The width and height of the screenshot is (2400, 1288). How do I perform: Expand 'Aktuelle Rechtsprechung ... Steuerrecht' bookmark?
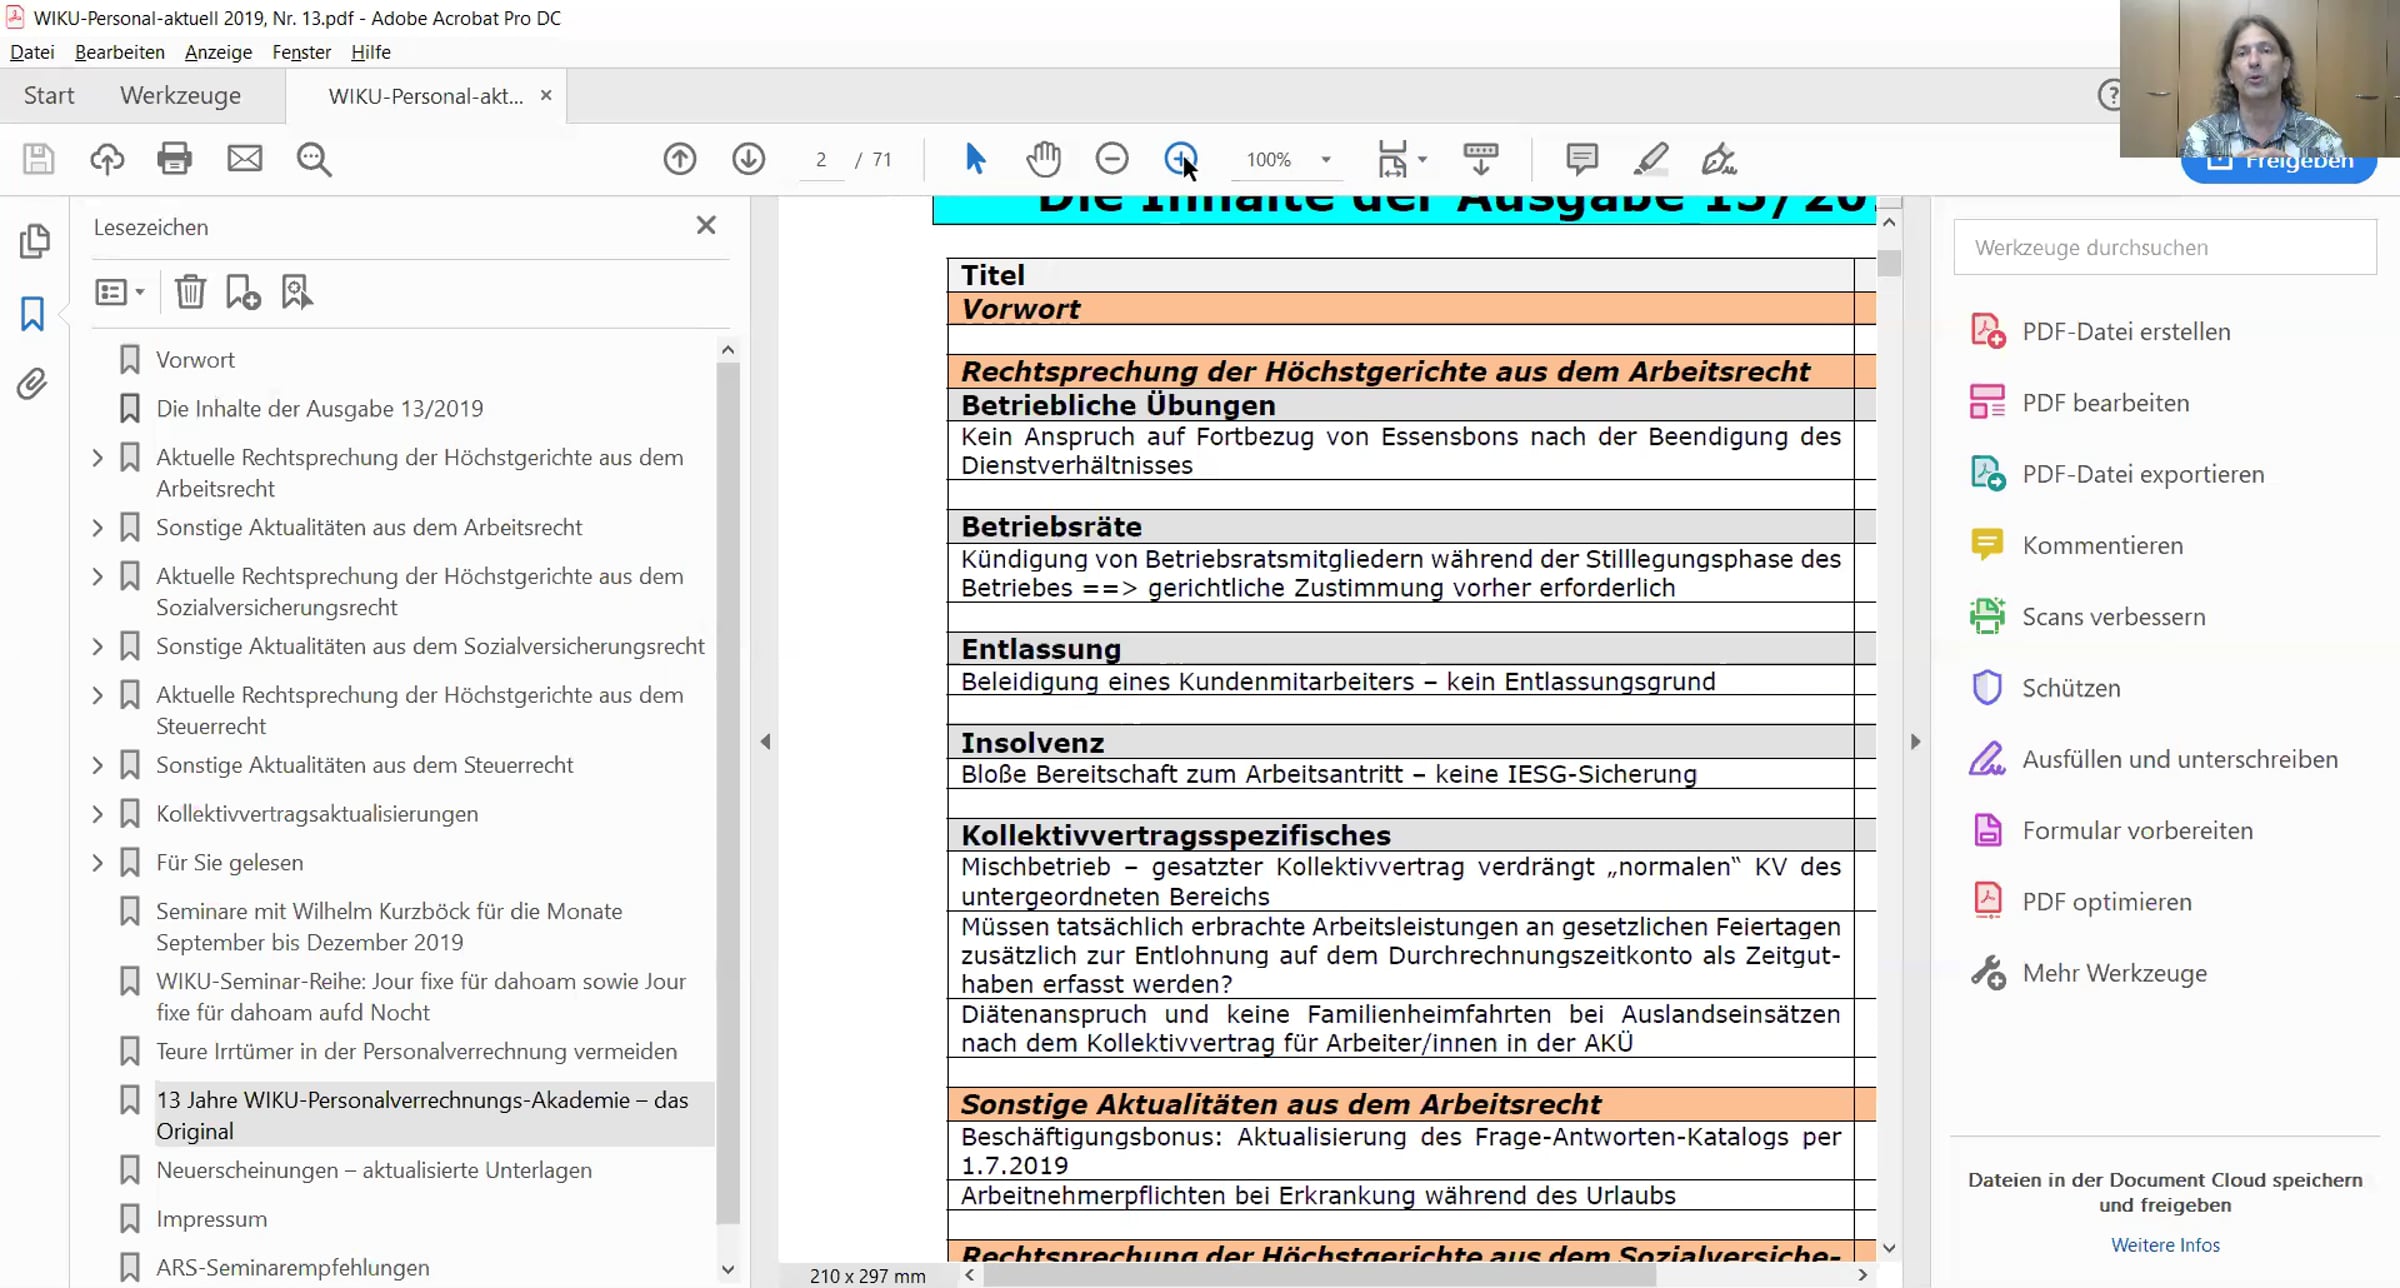pyautogui.click(x=97, y=695)
